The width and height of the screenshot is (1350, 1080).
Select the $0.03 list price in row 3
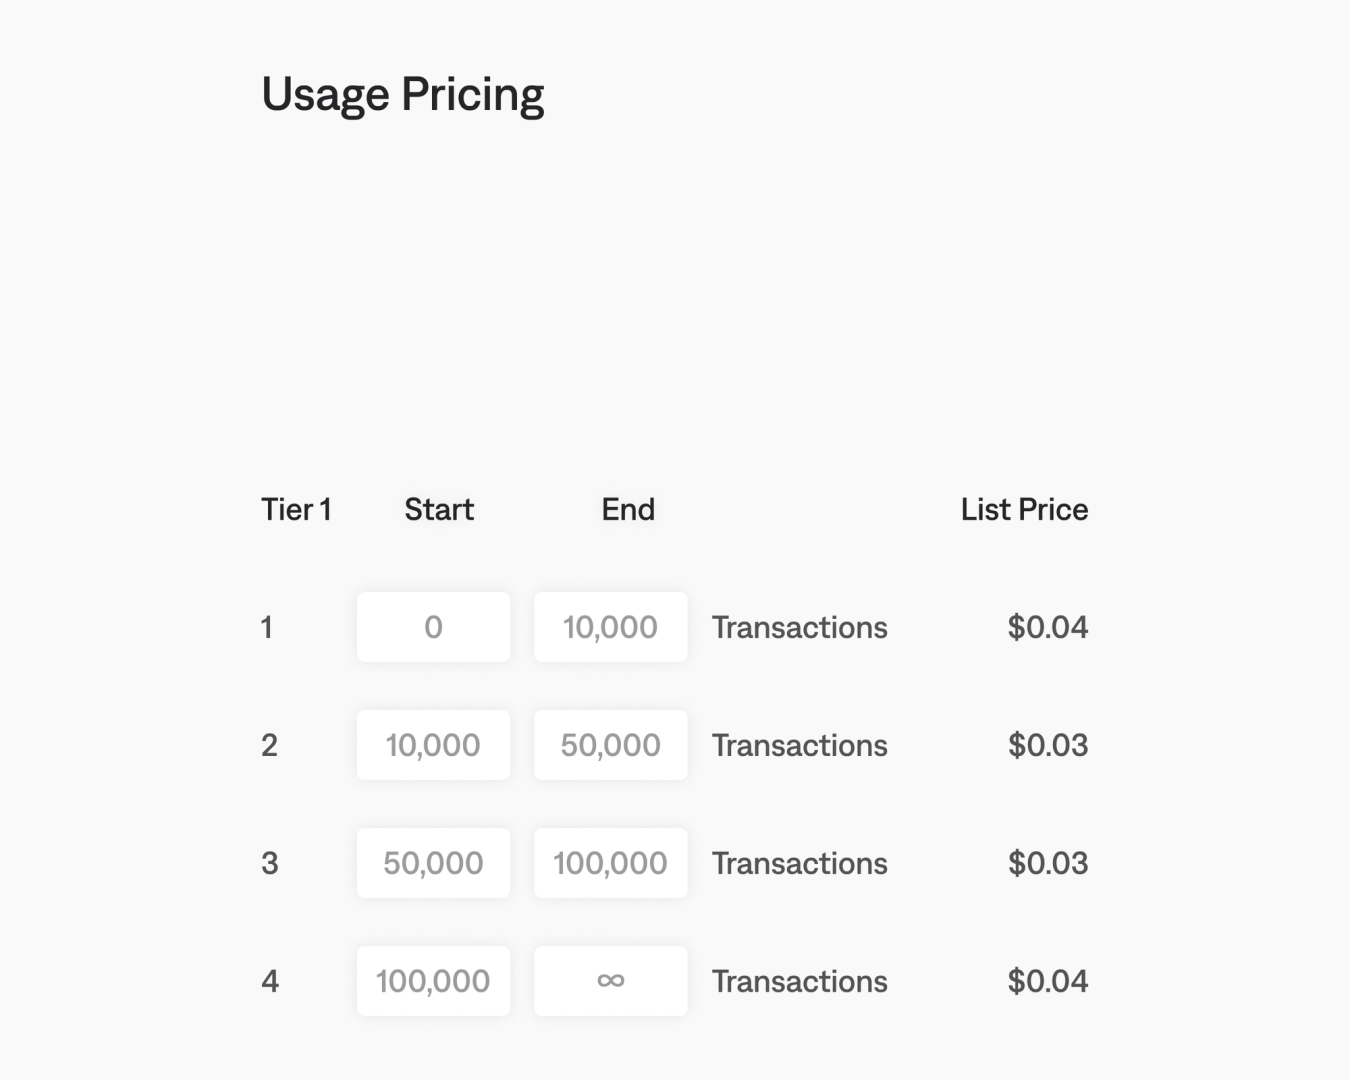pyautogui.click(x=1047, y=863)
